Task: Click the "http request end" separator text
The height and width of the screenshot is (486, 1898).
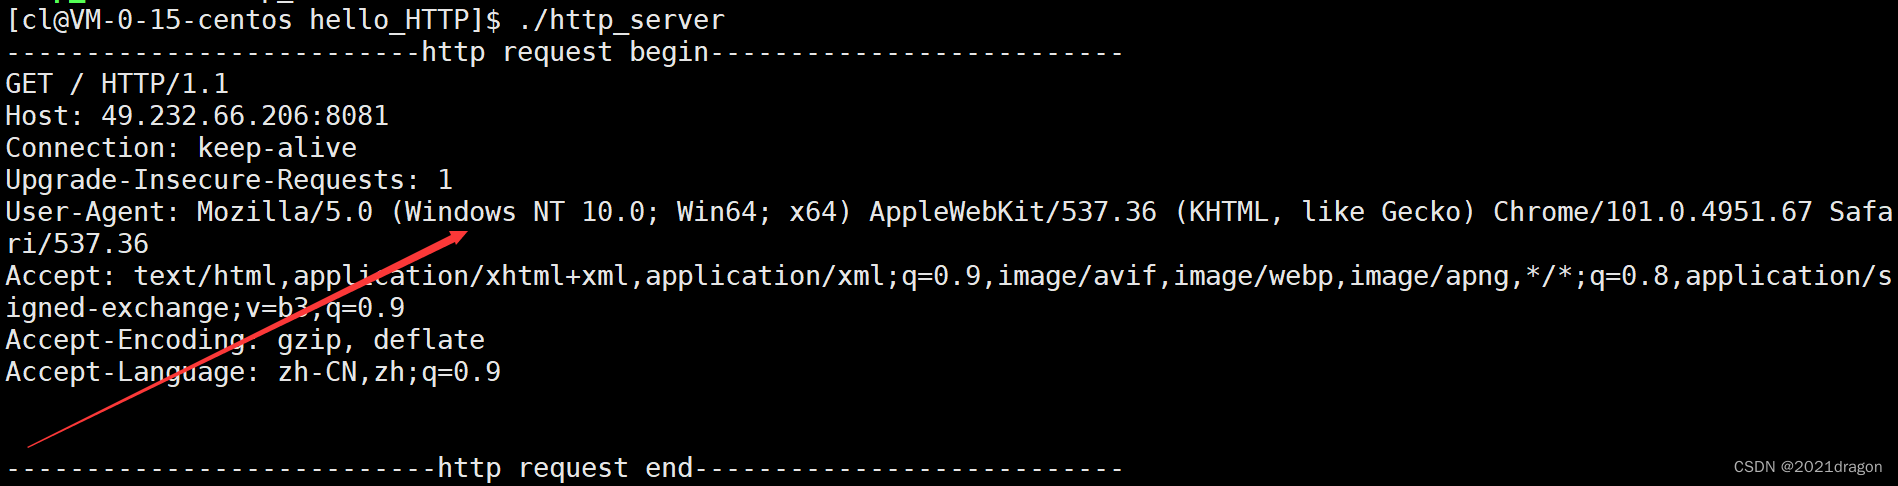Action: pyautogui.click(x=565, y=468)
